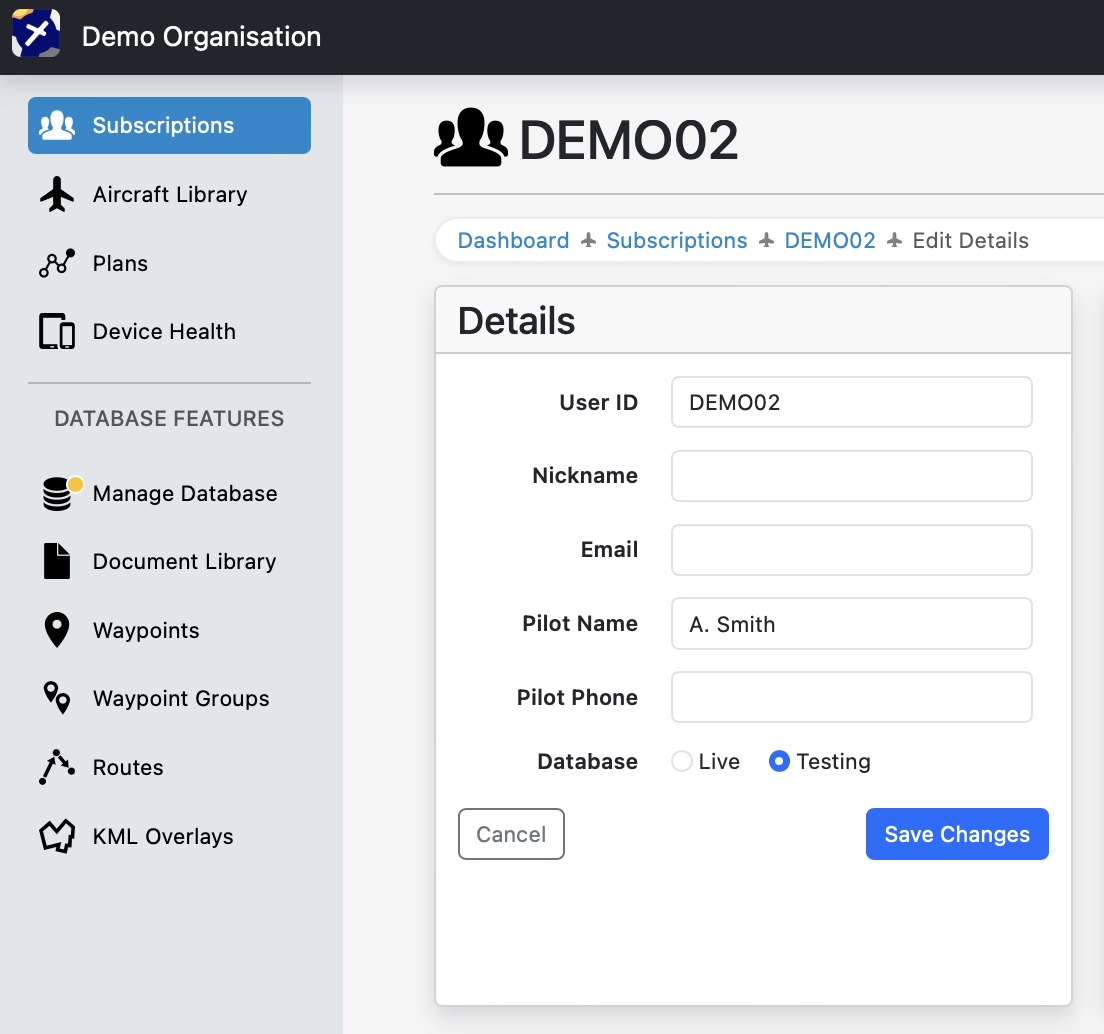
Task: Open Aircraft Library from sidebar
Action: (x=169, y=194)
